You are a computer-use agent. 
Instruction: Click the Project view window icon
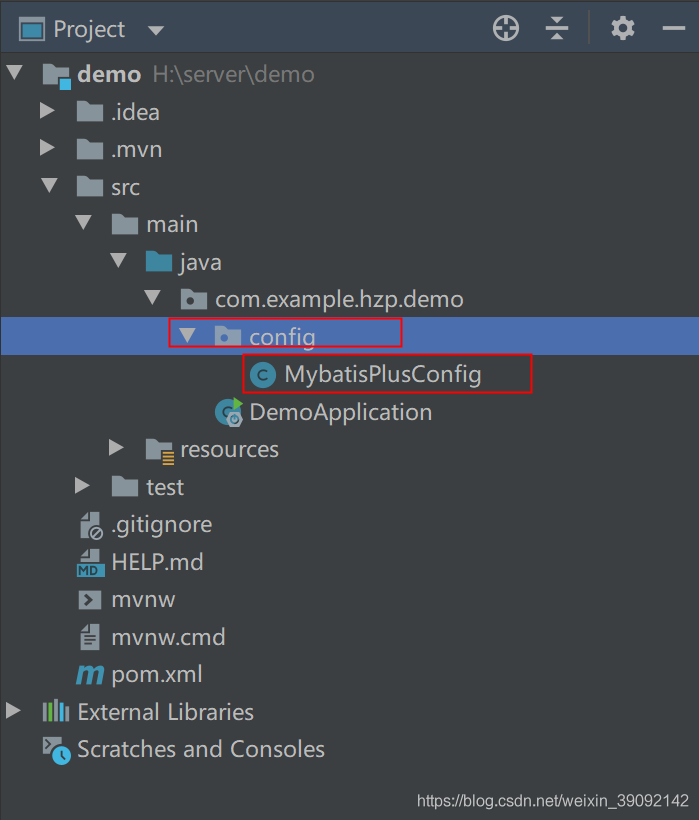click(31, 29)
